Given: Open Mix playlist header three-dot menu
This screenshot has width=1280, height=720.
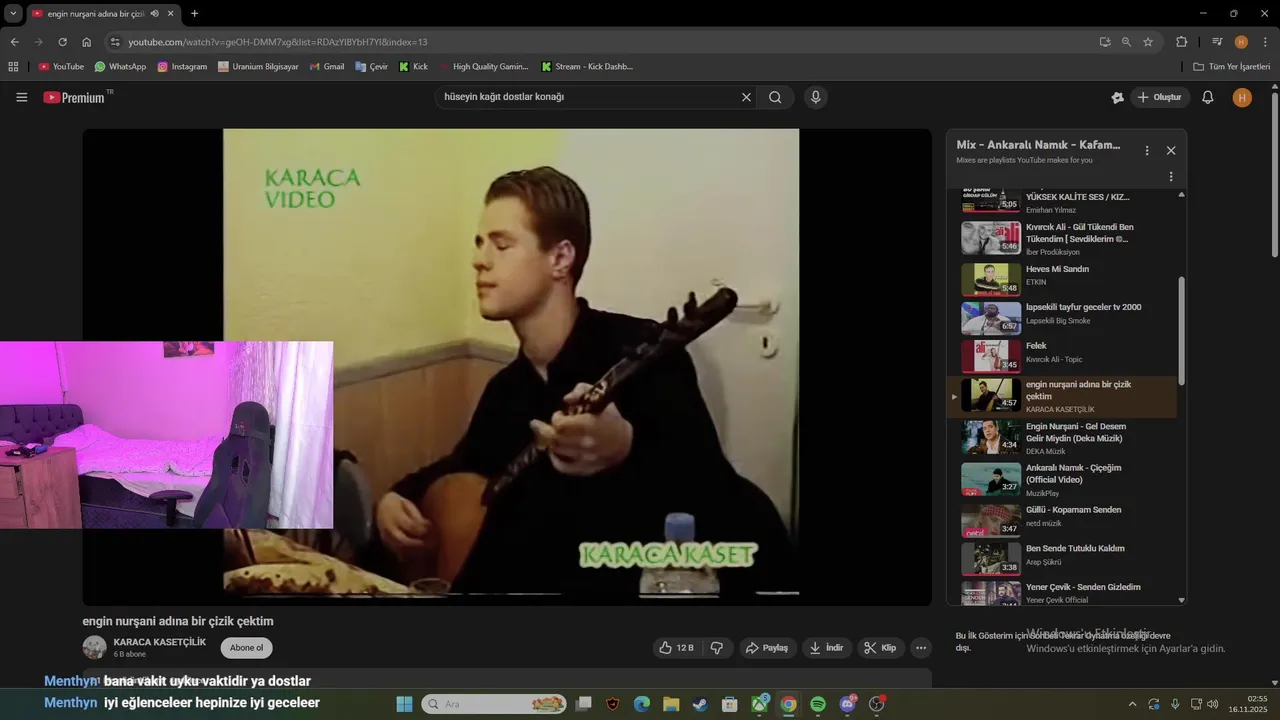Looking at the screenshot, I should (1147, 151).
